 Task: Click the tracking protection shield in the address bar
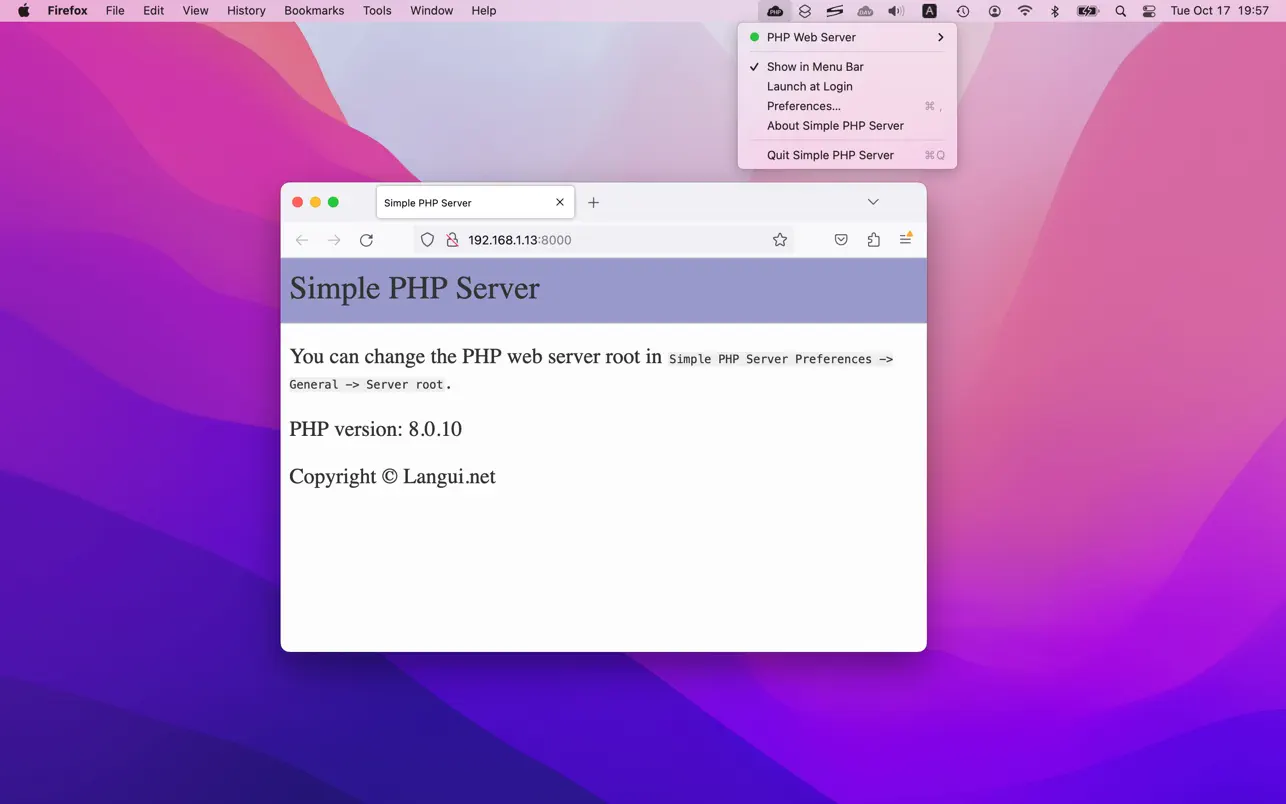[427, 240]
